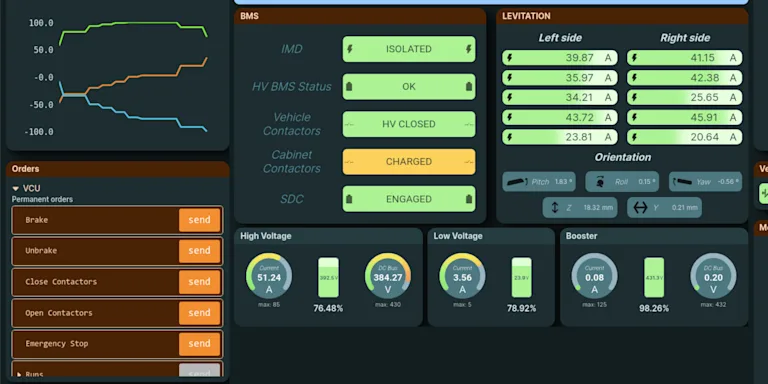Send the Unbrake order
The image size is (768, 384).
coord(199,251)
